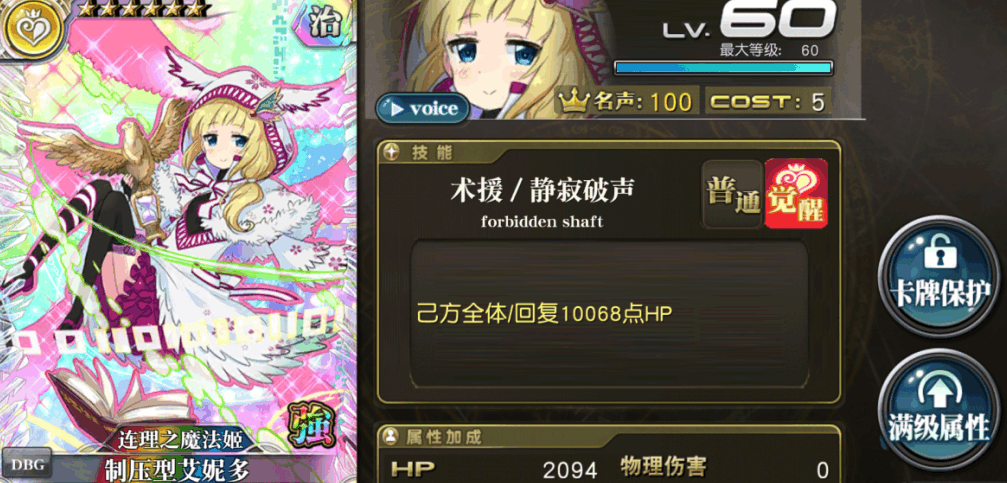Click the experience progress bar
This screenshot has width=1007, height=483.
723,68
